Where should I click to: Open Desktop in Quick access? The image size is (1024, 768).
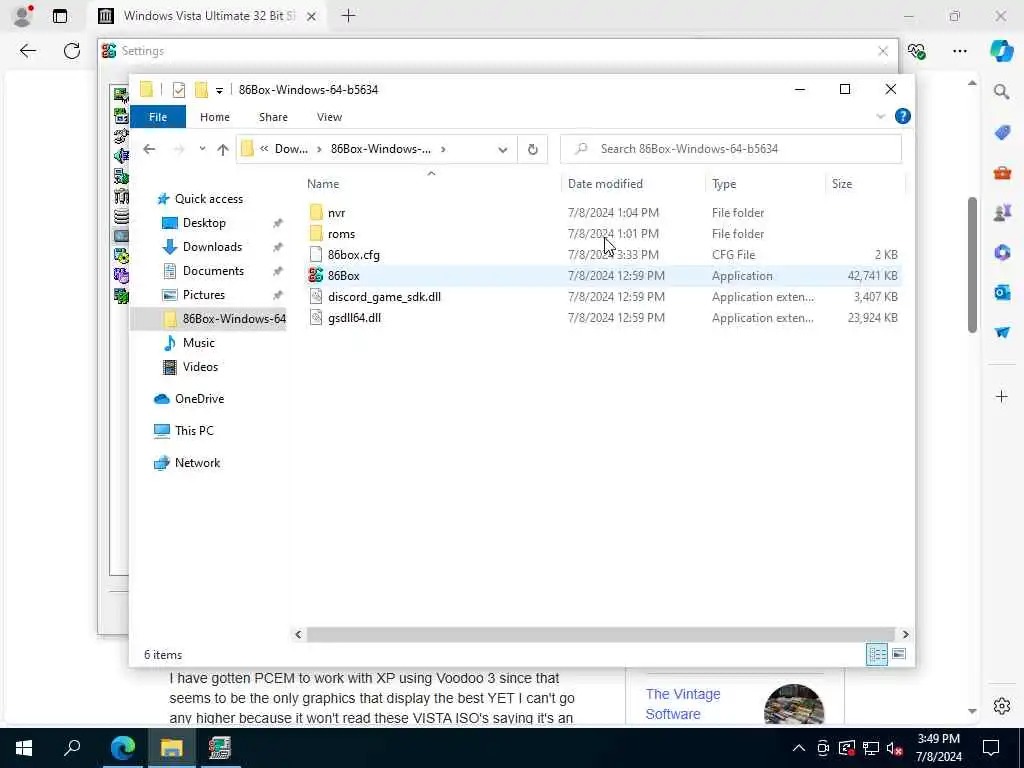tap(204, 223)
